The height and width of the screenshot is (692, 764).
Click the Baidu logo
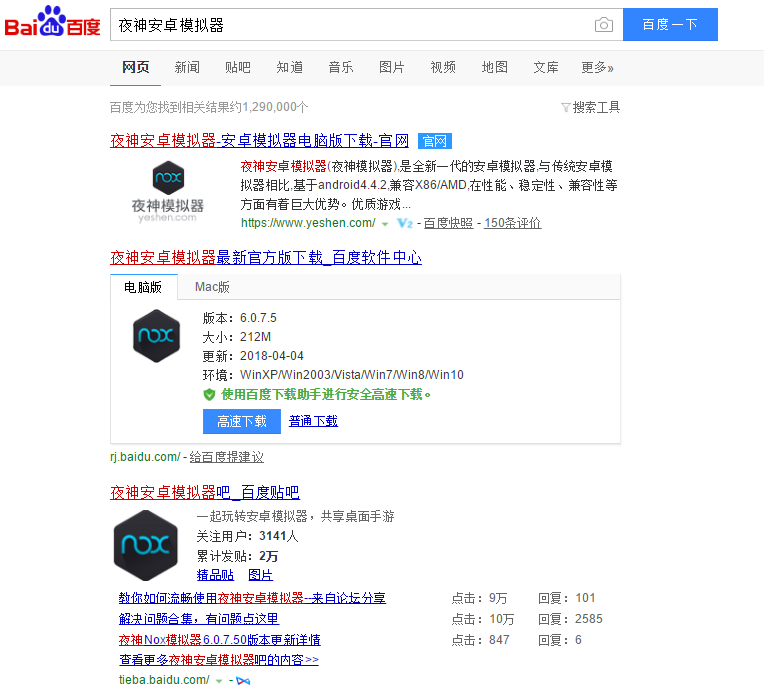(x=52, y=22)
